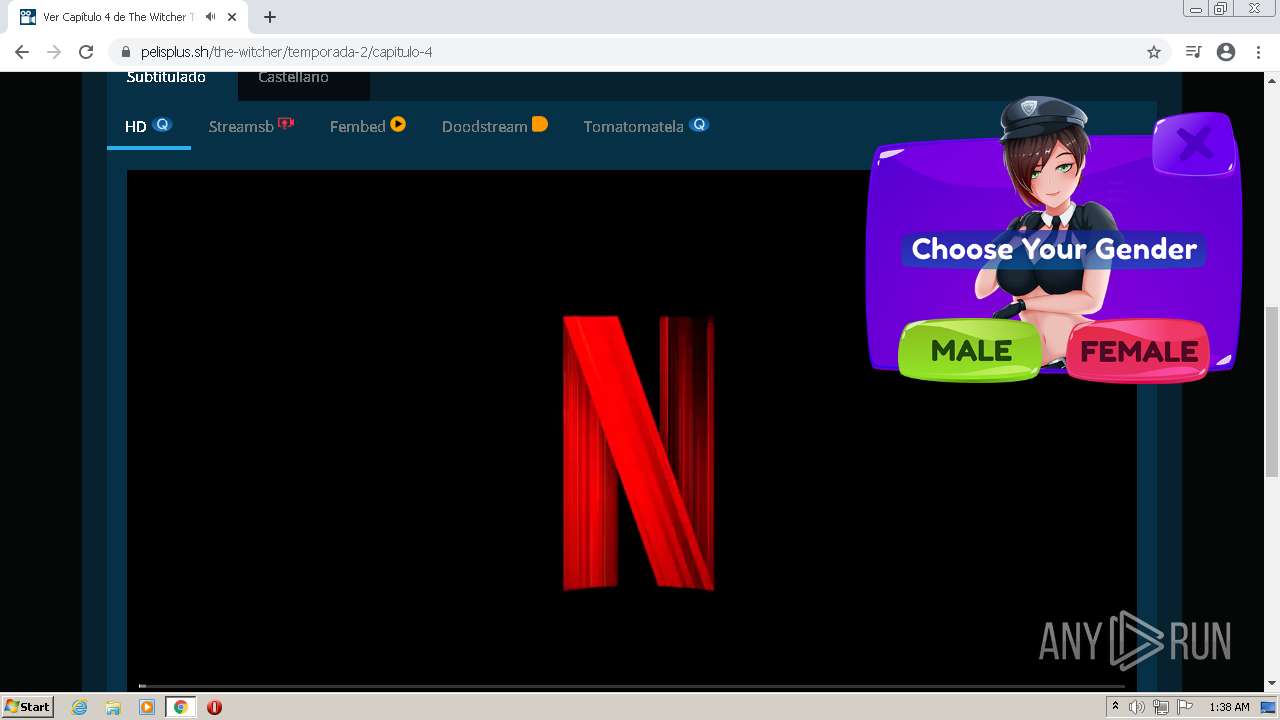Click the 1:38 AM system clock
Screen dimensions: 1280x720
(1229, 707)
